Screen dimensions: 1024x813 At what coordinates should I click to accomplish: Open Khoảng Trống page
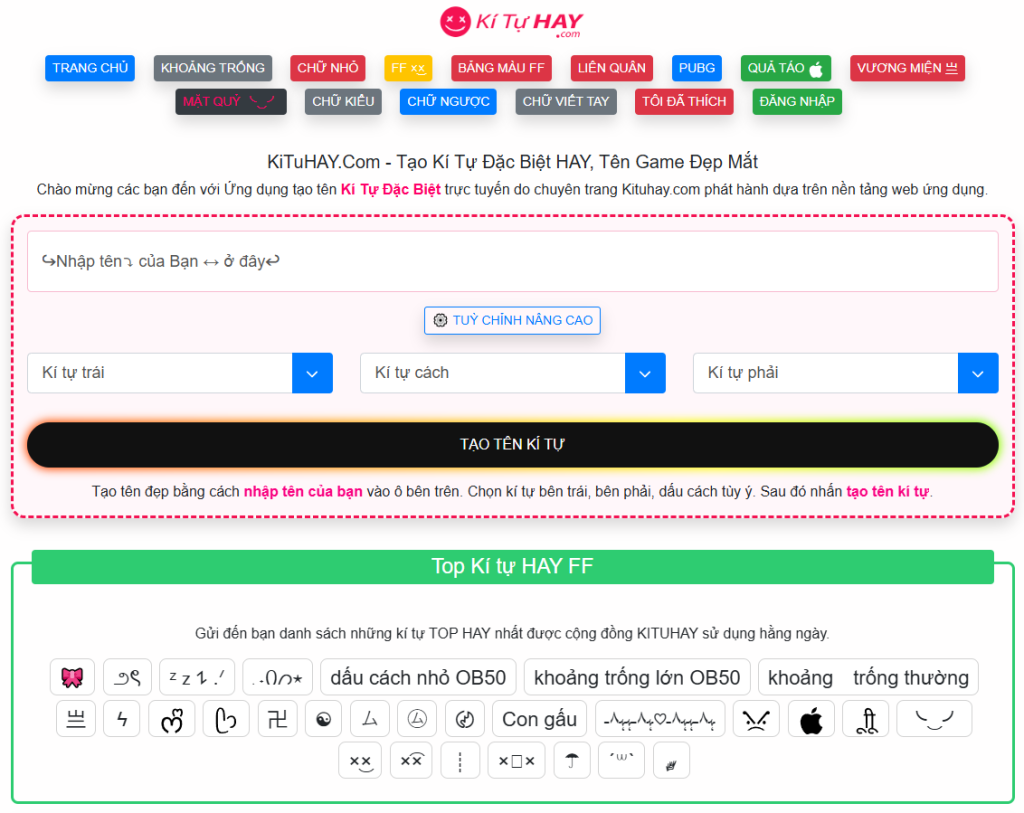click(x=213, y=68)
